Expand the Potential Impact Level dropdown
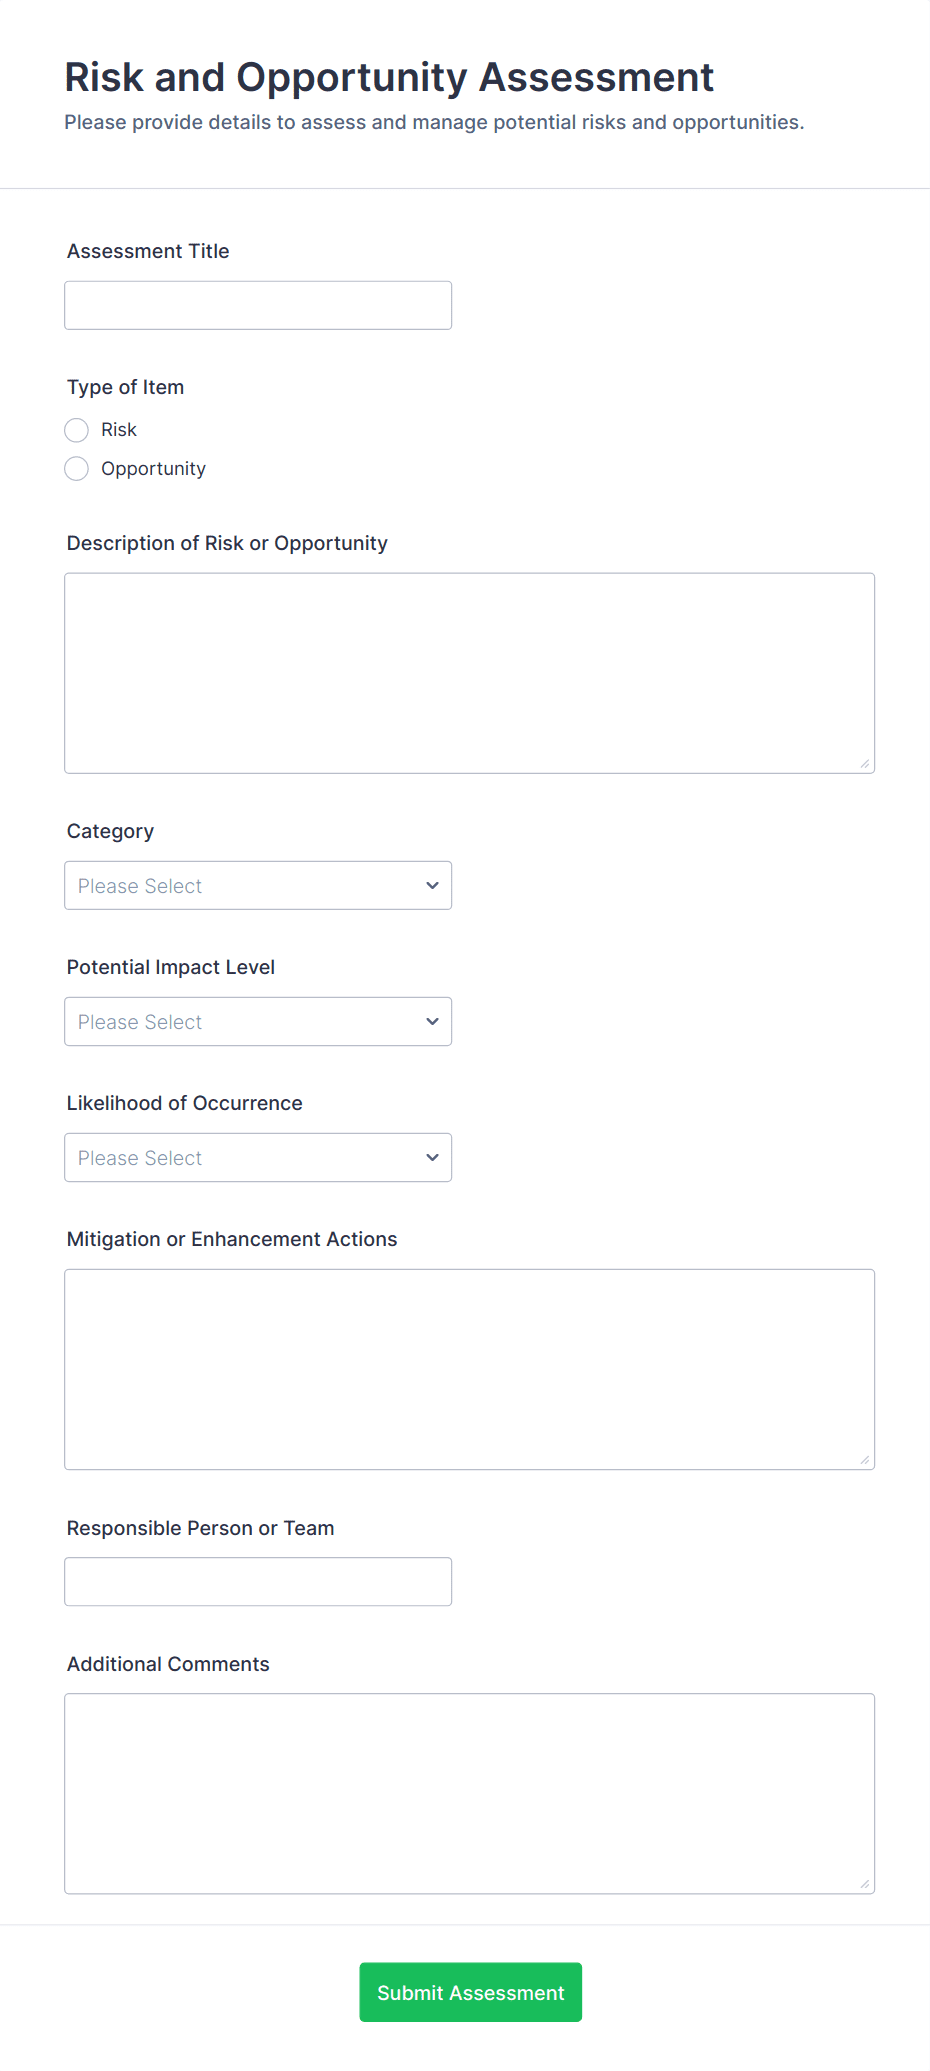930x2071 pixels. tap(257, 1022)
